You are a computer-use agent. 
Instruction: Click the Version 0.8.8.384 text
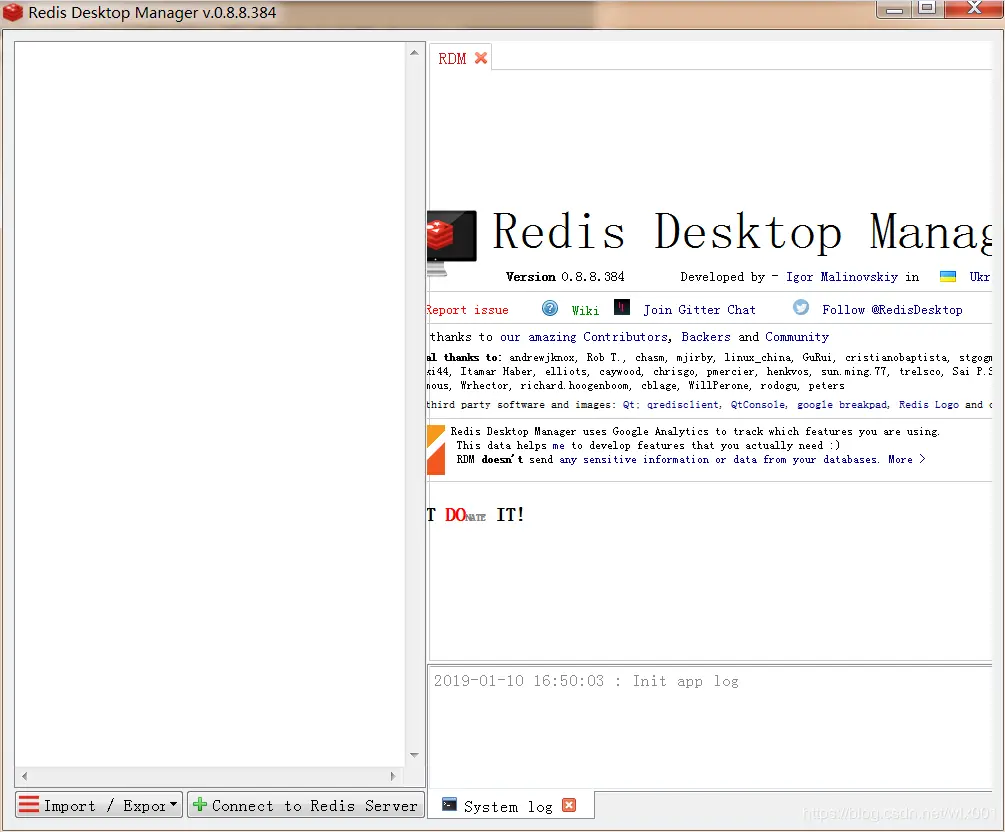click(565, 277)
